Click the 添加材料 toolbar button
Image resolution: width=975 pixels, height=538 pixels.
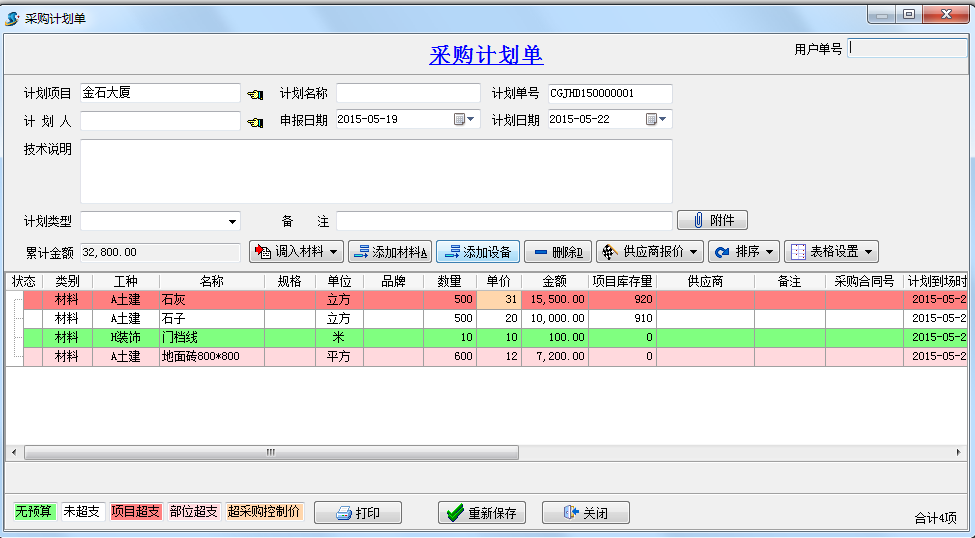[391, 251]
